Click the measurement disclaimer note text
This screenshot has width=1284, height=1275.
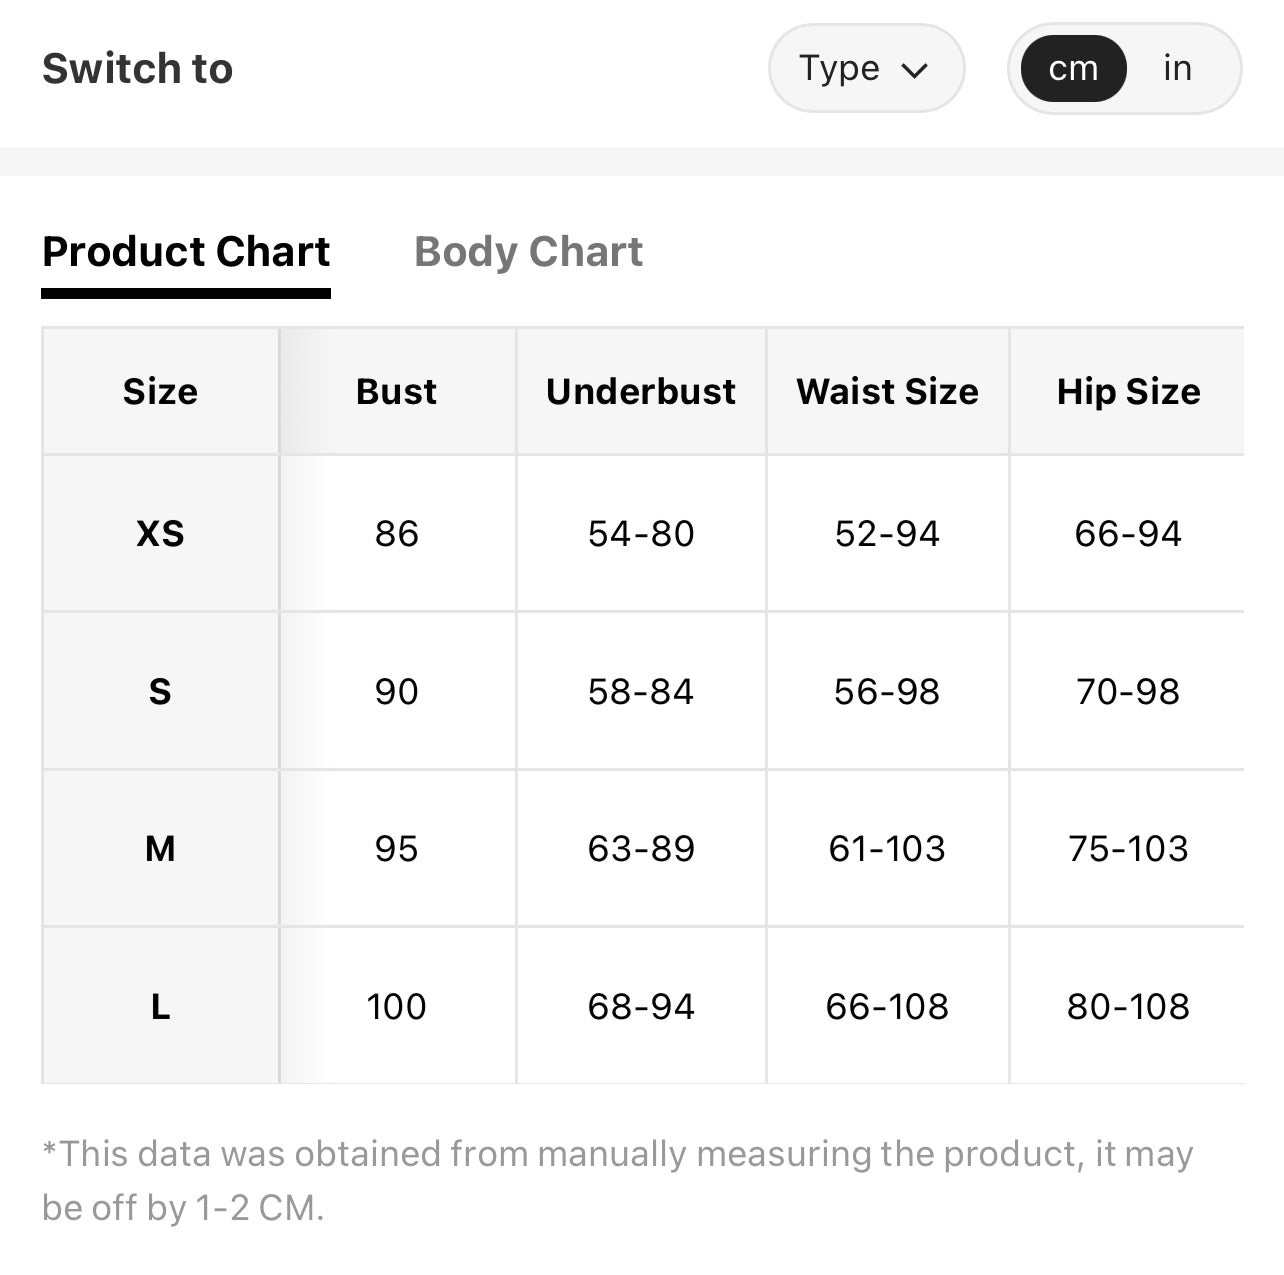(618, 1180)
